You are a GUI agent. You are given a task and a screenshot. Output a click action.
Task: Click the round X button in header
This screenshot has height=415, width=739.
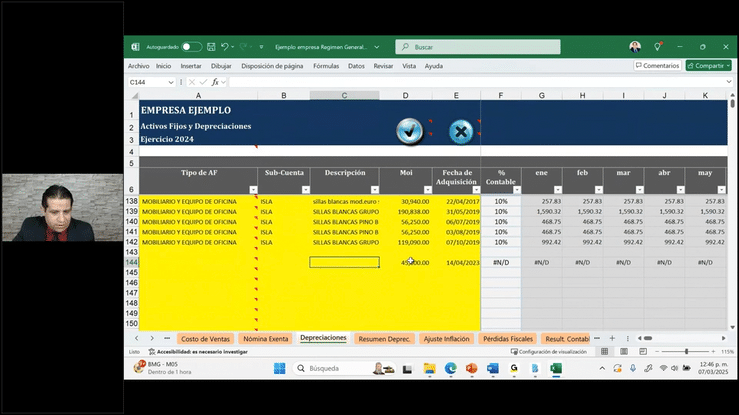pyautogui.click(x=460, y=130)
